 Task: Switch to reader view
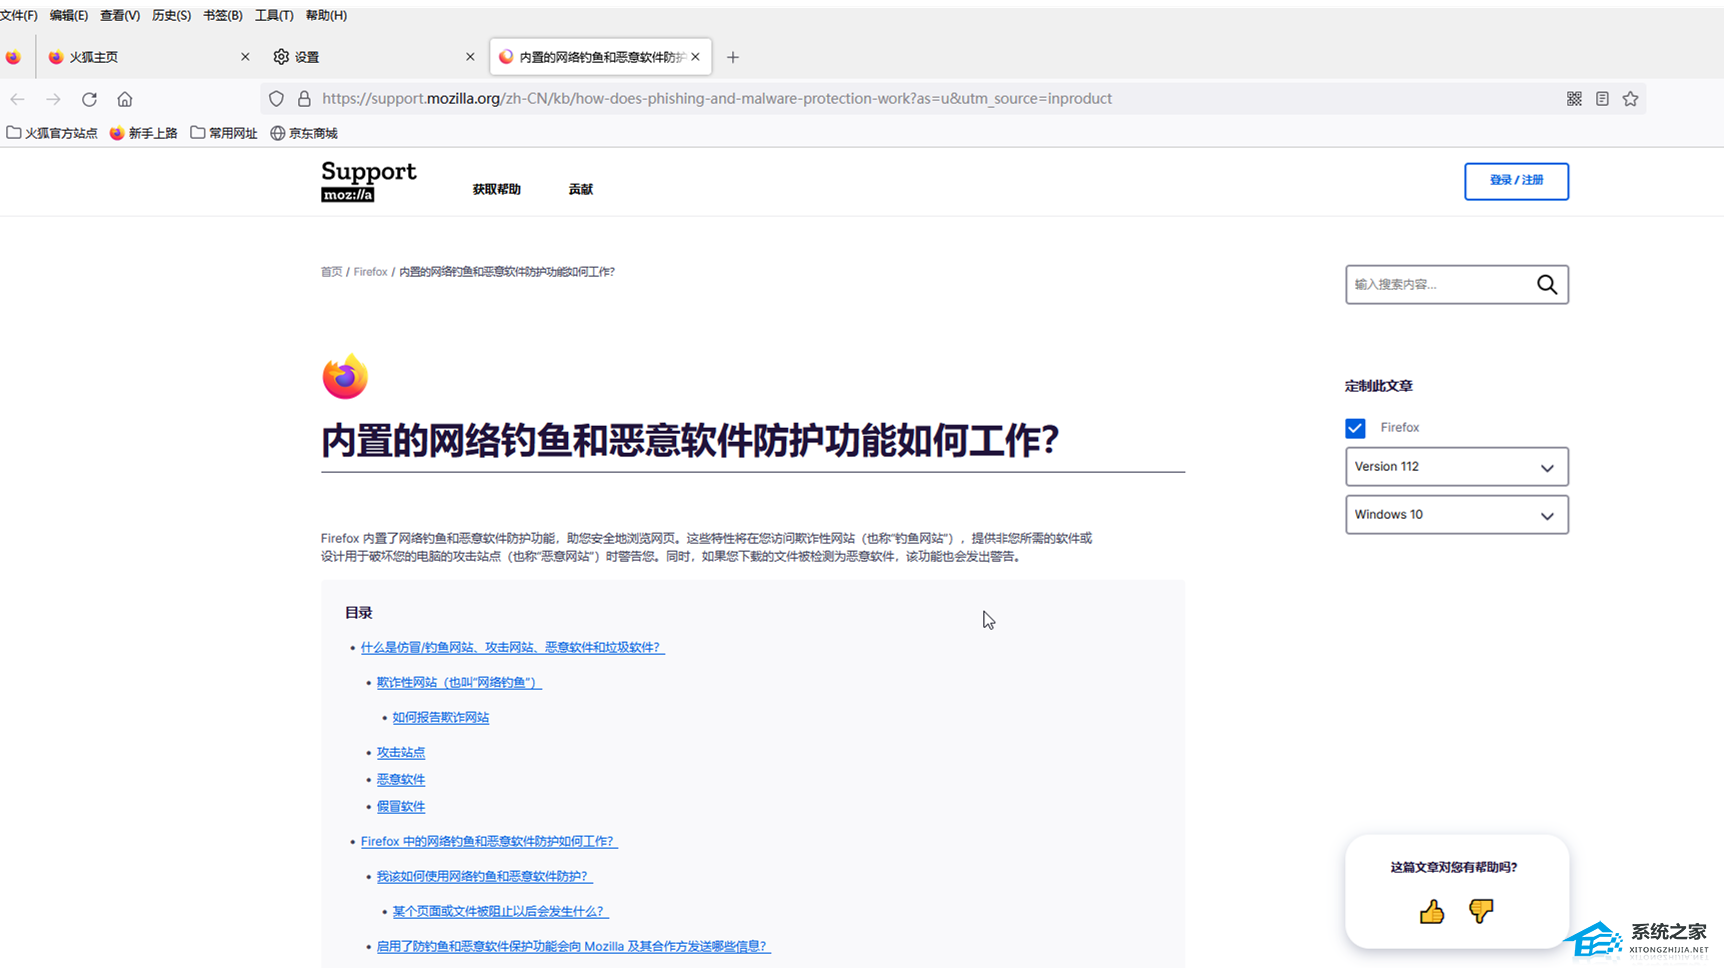1602,98
